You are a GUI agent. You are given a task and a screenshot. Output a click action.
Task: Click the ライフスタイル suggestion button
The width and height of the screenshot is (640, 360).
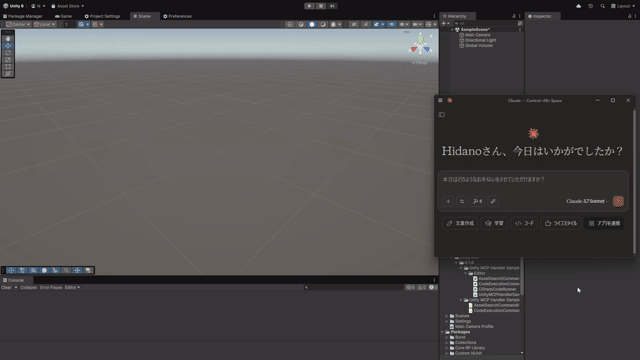coord(561,223)
